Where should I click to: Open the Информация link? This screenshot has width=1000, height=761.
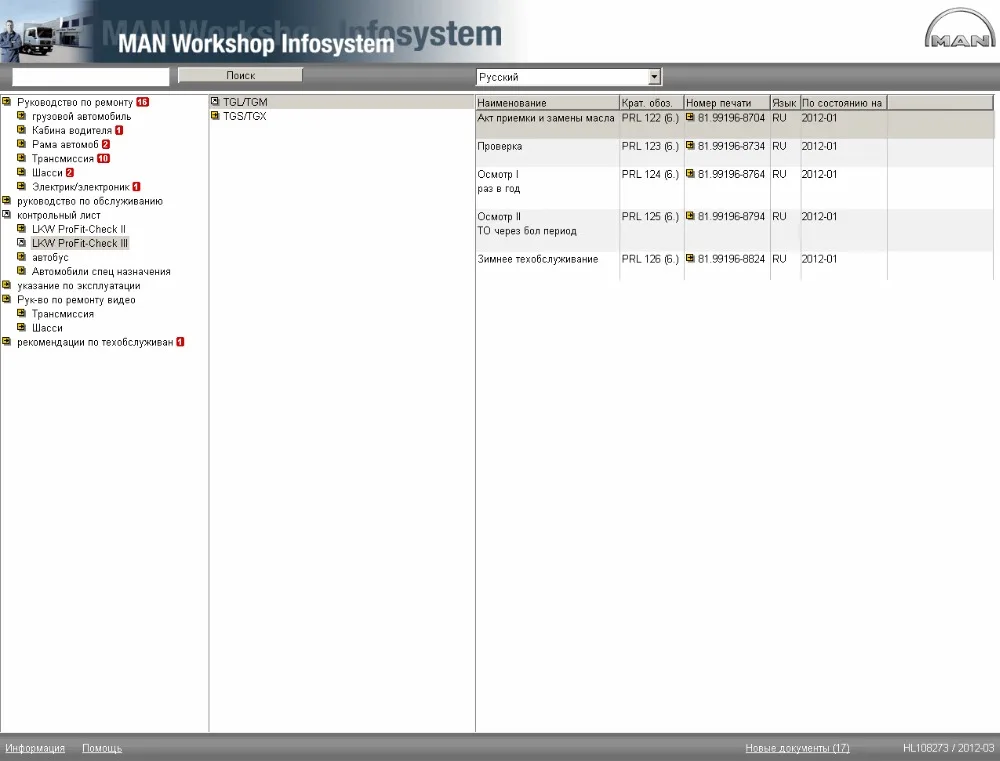(35, 748)
